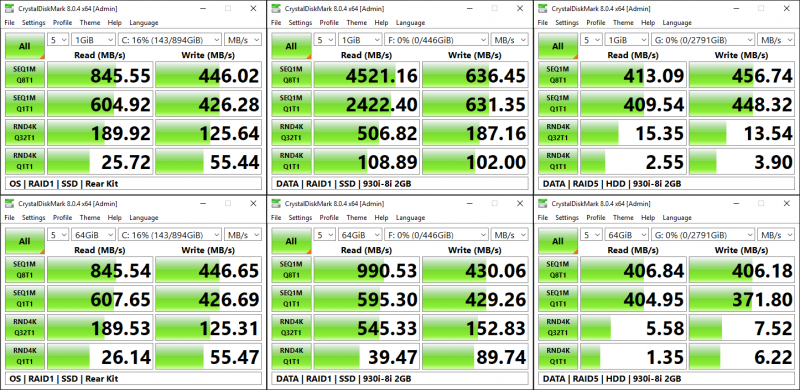Open the Theme menu in the G: 1GiB window
This screenshot has height=390, width=800.
click(622, 22)
